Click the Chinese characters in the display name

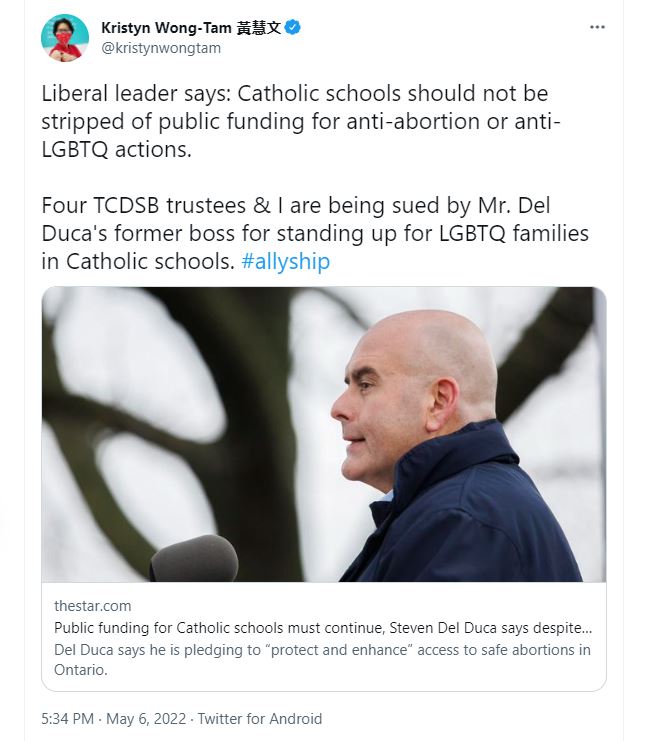point(259,28)
